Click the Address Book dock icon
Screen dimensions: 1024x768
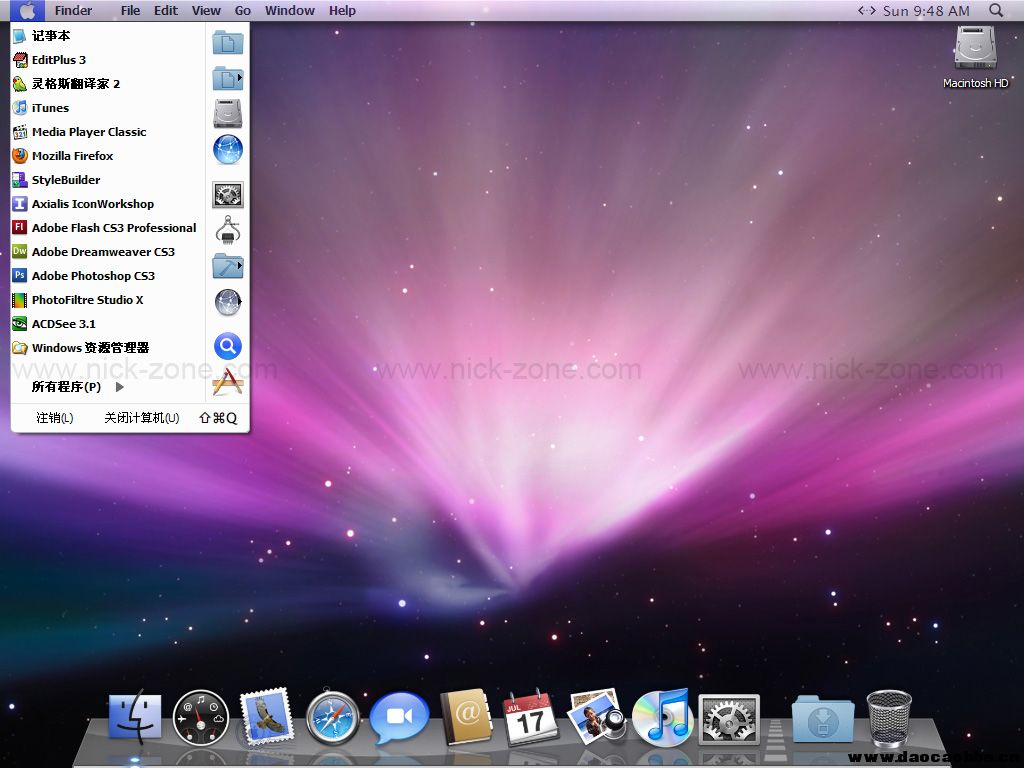pos(466,717)
